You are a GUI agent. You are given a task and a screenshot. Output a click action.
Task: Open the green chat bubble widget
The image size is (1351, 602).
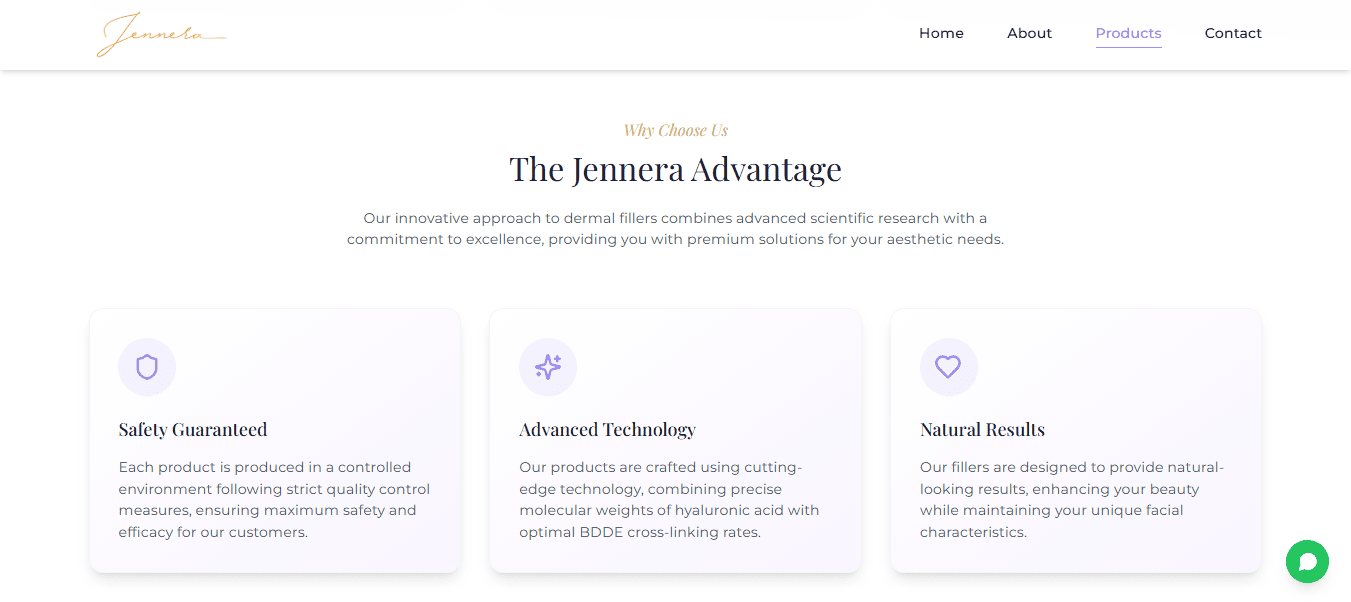1307,561
